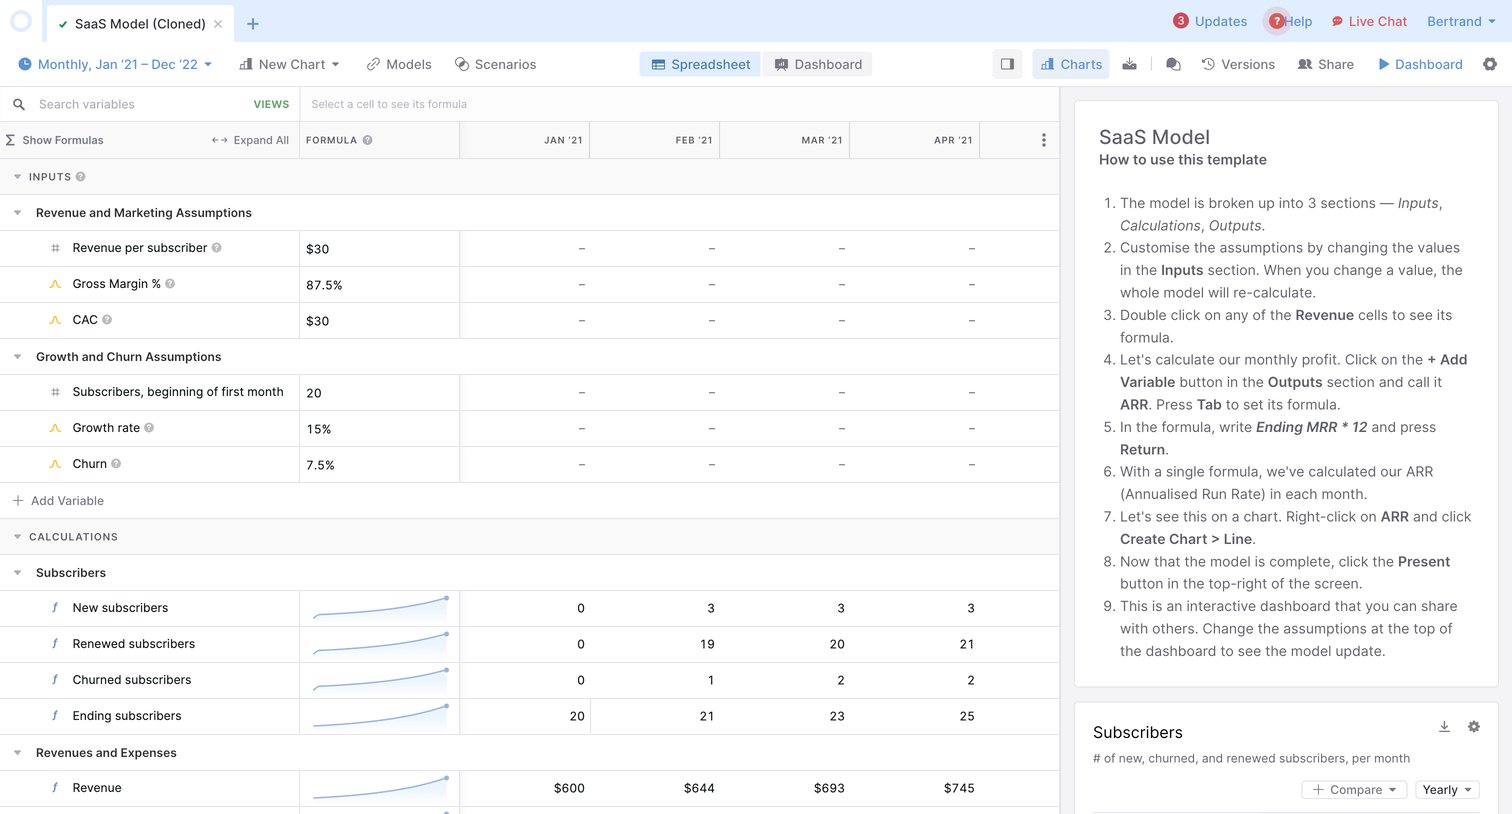Open Versions history
Screen dimensions: 1512x814
[x=1238, y=64]
